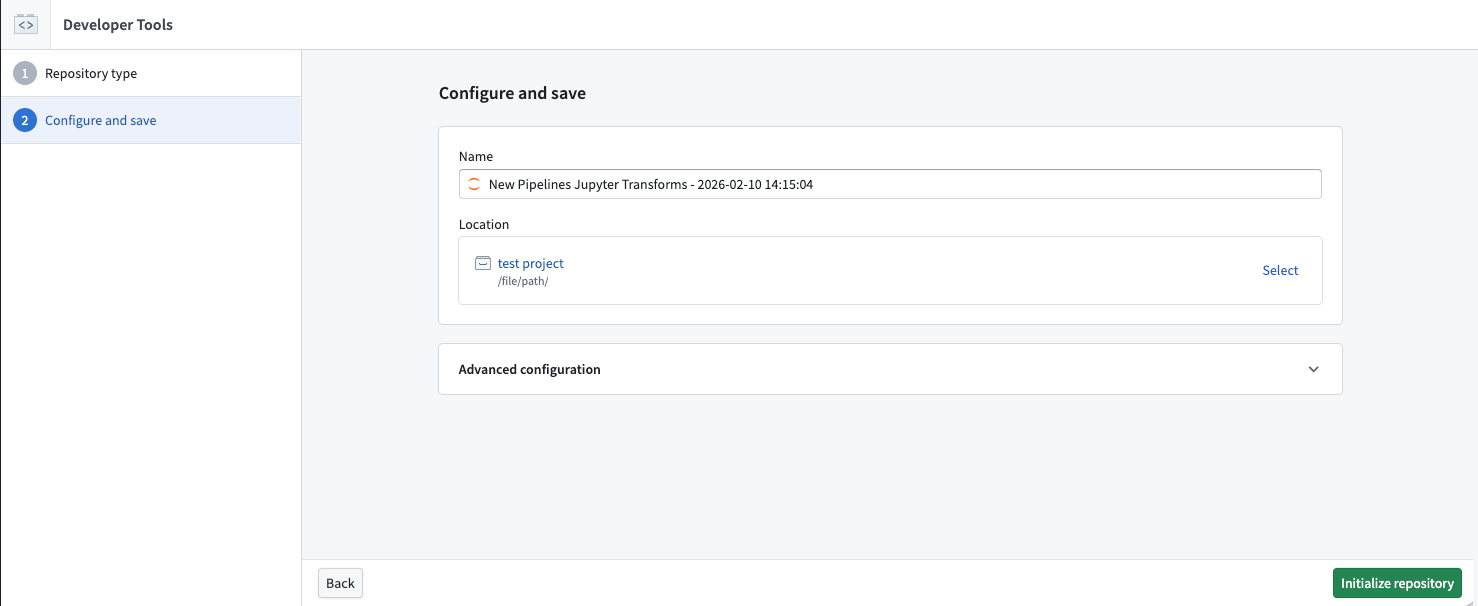The width and height of the screenshot is (1478, 606).
Task: Click Select to change location
Action: (1280, 270)
